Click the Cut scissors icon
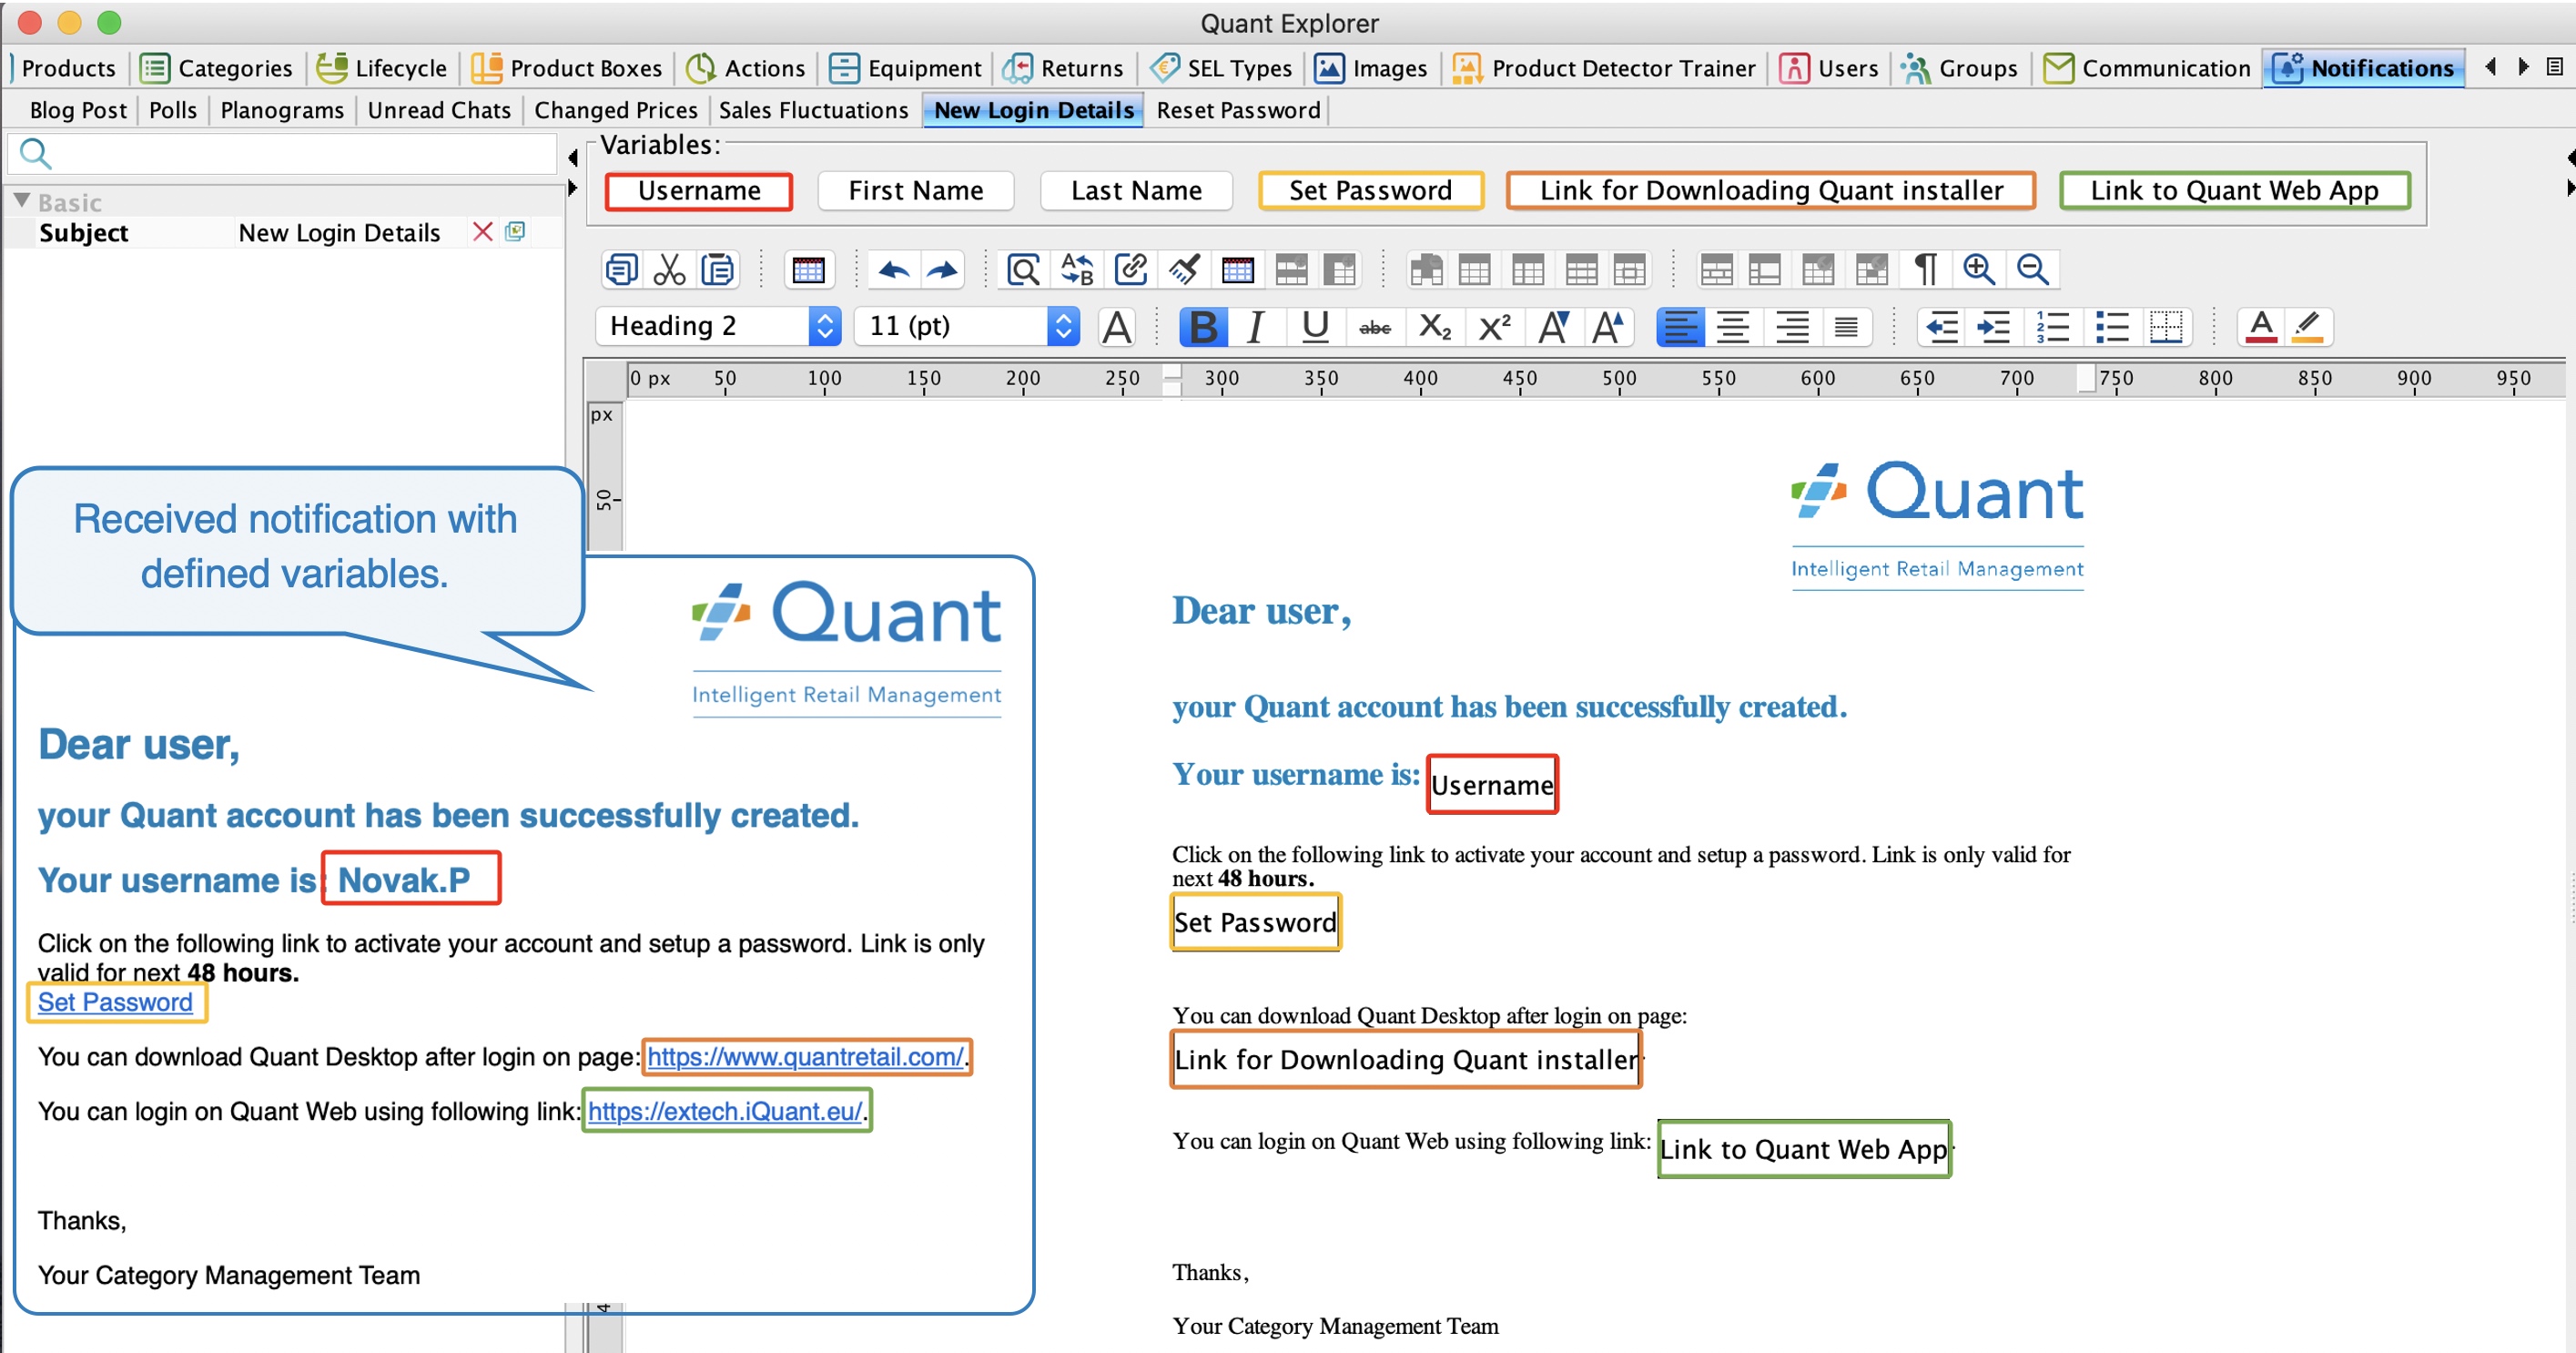The image size is (2576, 1353). point(669,269)
